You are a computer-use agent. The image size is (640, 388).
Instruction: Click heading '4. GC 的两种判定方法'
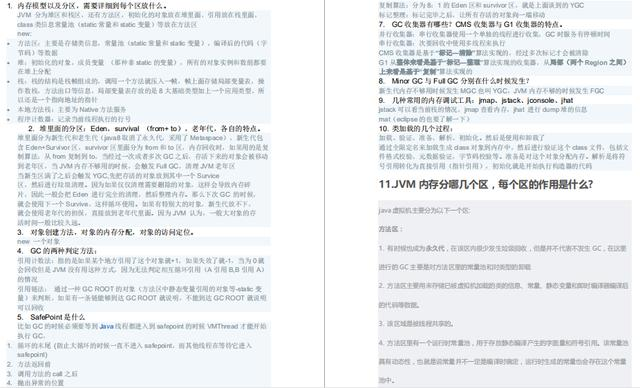coord(57,251)
